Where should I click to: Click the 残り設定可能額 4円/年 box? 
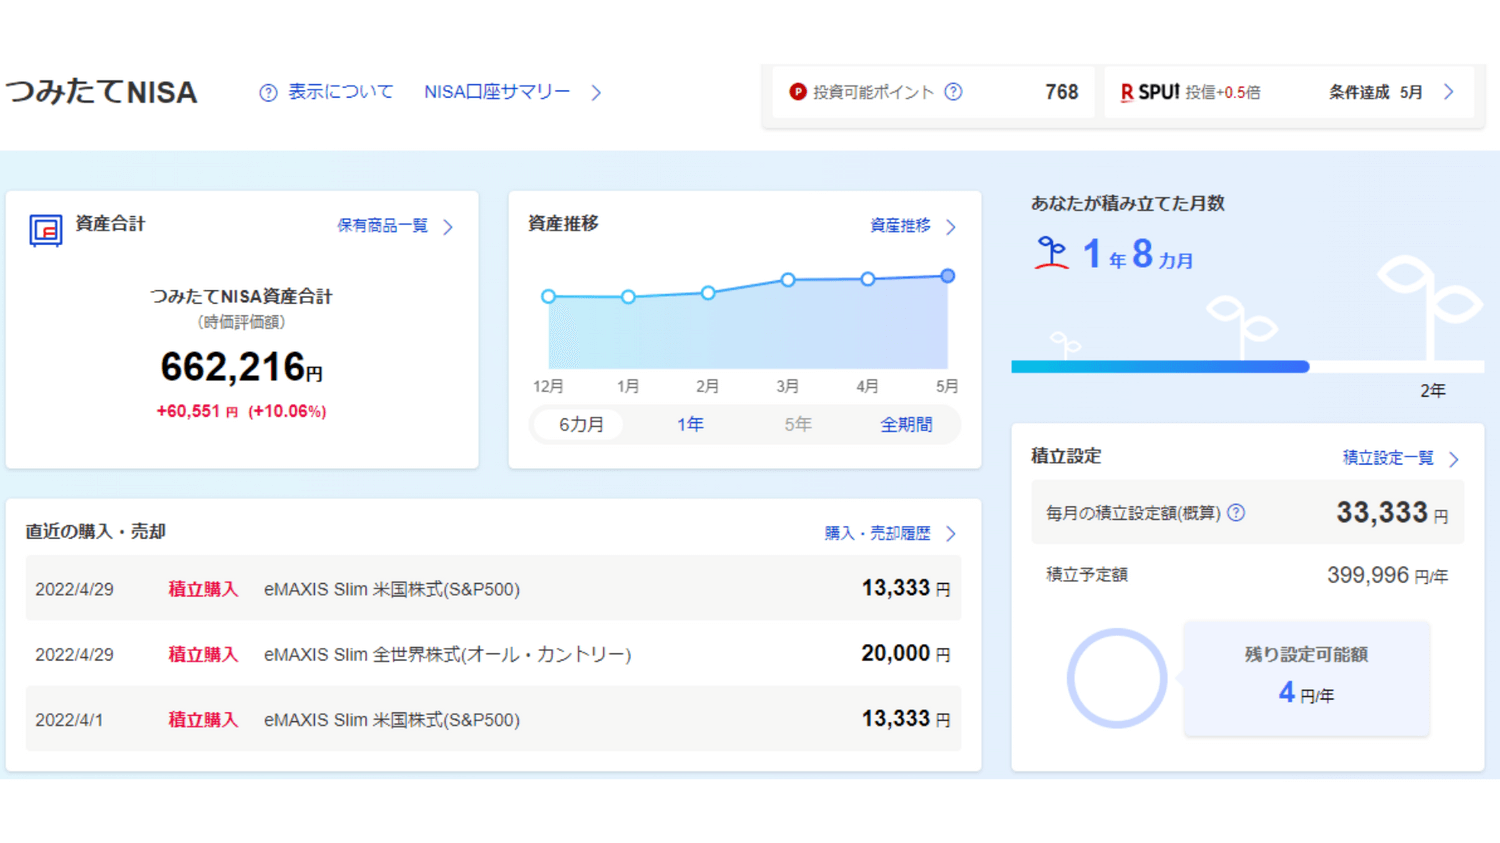click(1306, 679)
